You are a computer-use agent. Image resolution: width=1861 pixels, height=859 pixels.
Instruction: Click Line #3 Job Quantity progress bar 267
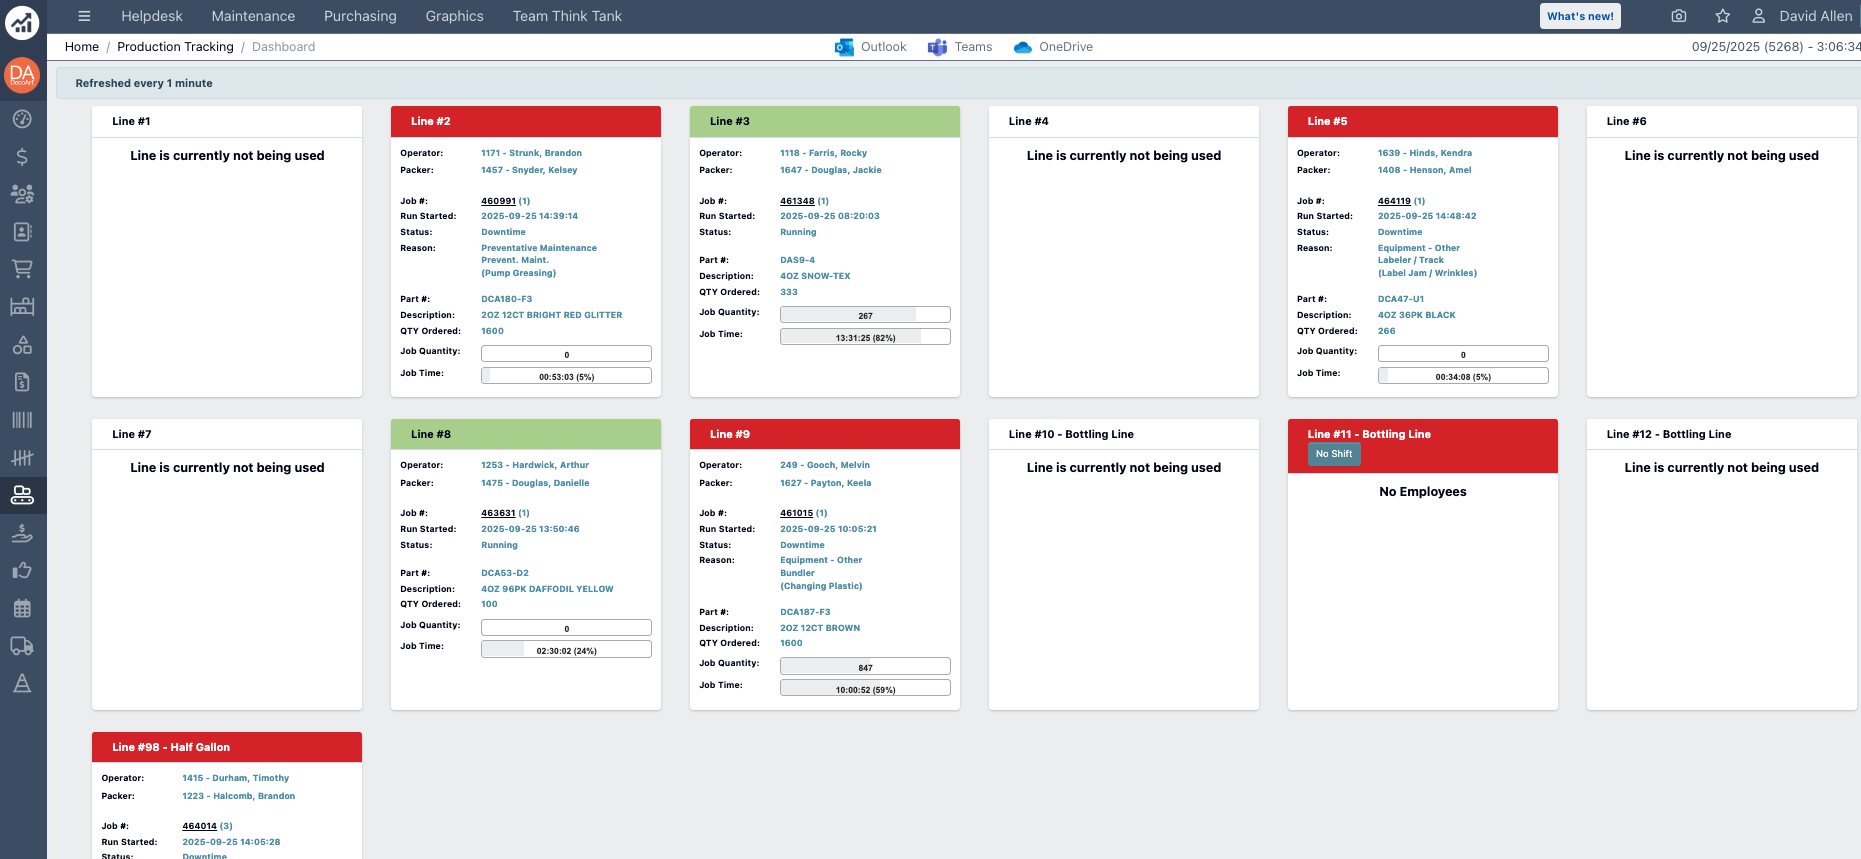(865, 315)
